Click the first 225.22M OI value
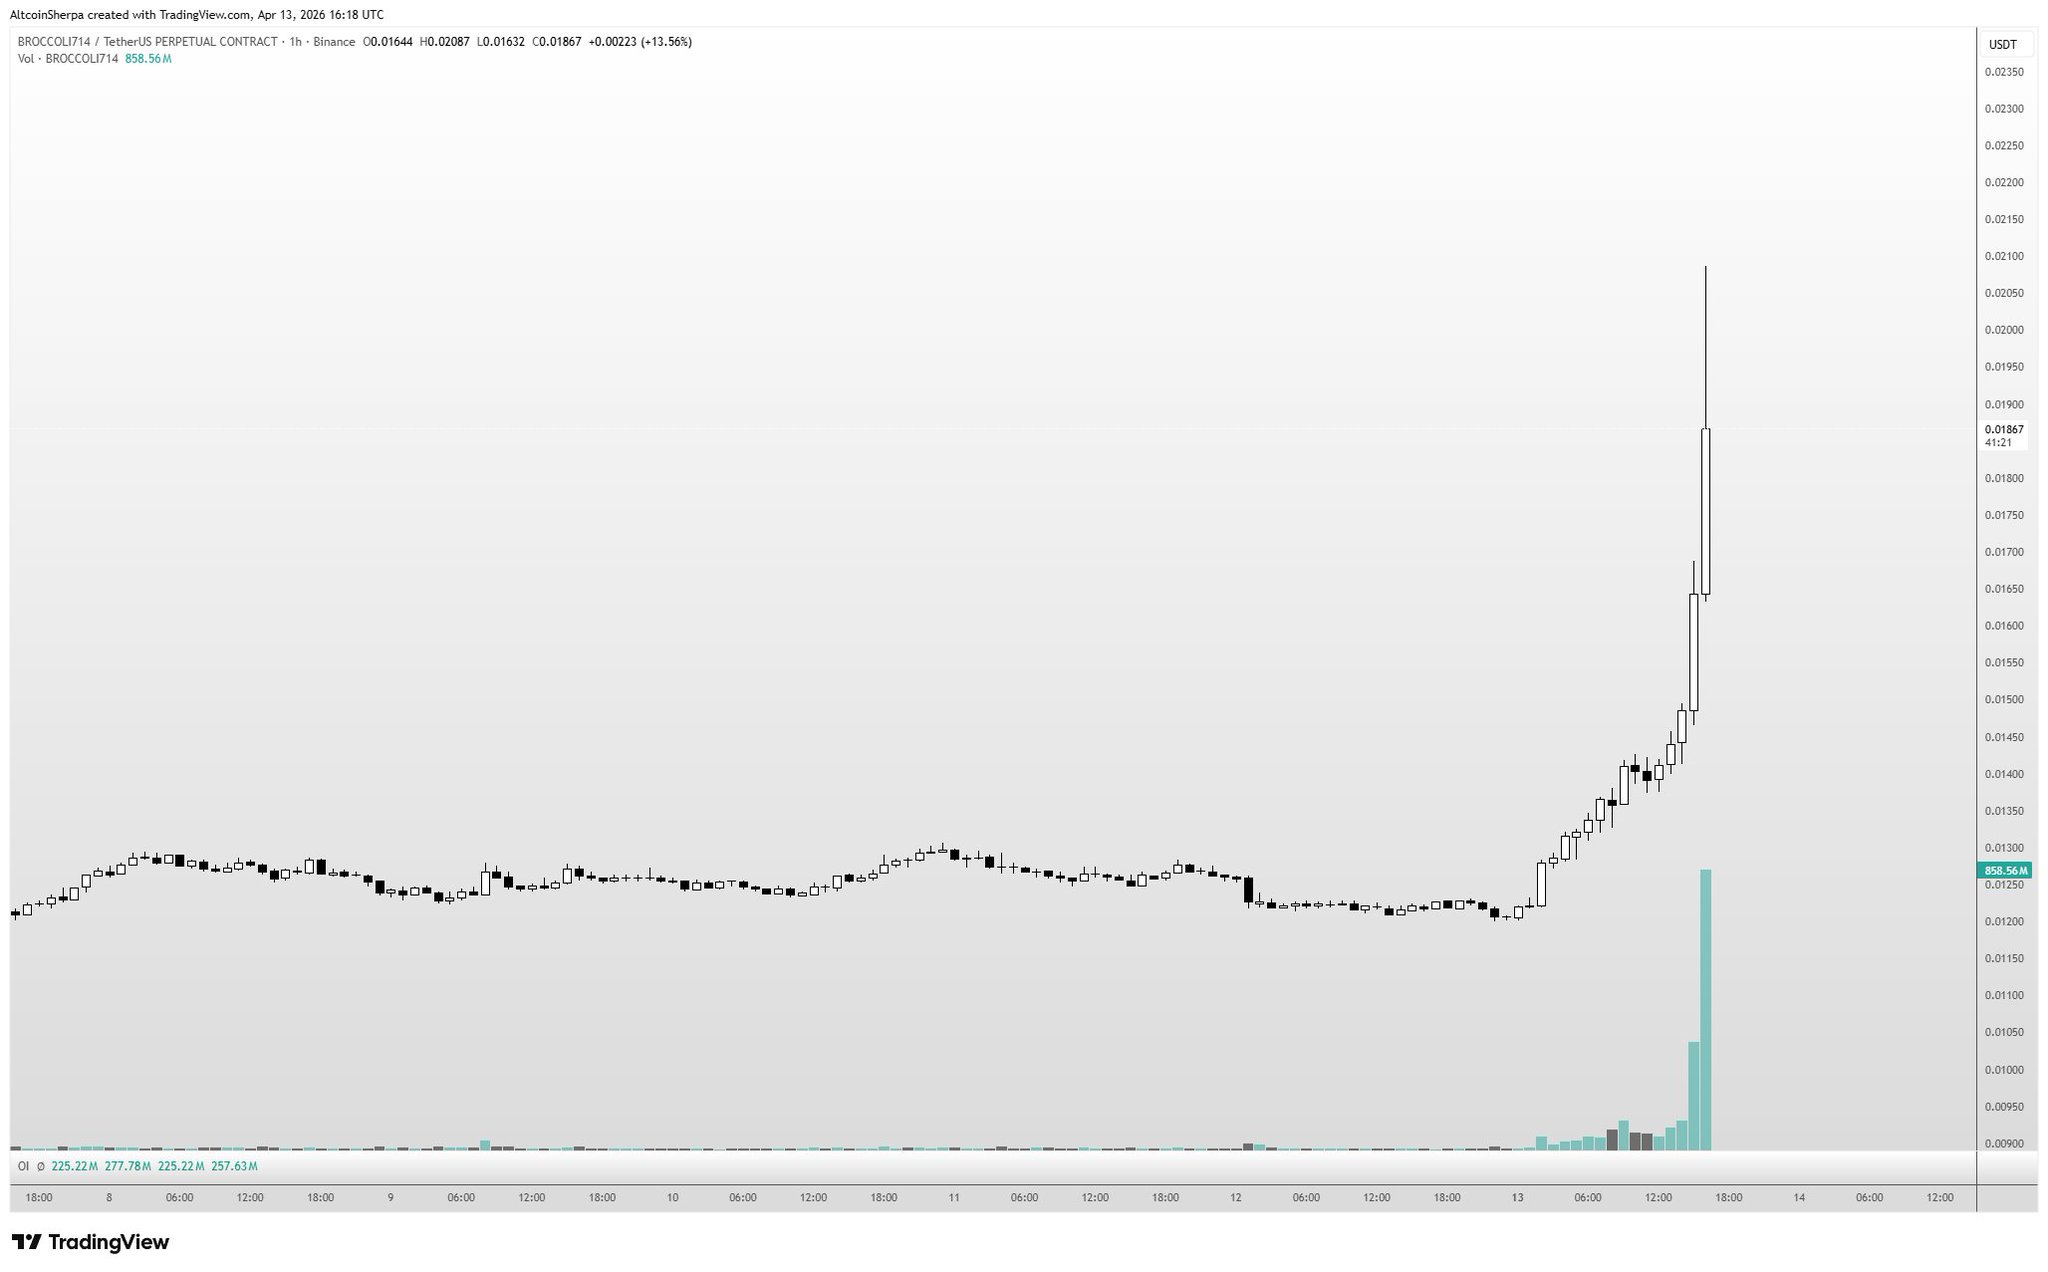 pyautogui.click(x=74, y=1166)
